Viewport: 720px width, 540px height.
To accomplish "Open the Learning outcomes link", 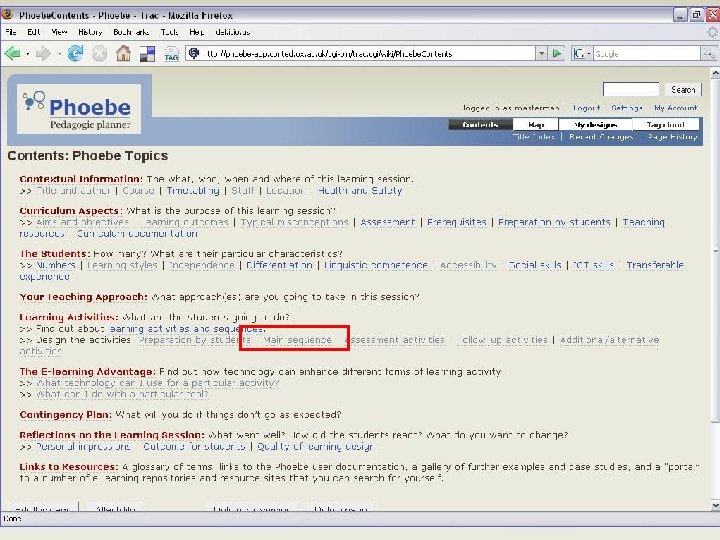I will point(185,222).
